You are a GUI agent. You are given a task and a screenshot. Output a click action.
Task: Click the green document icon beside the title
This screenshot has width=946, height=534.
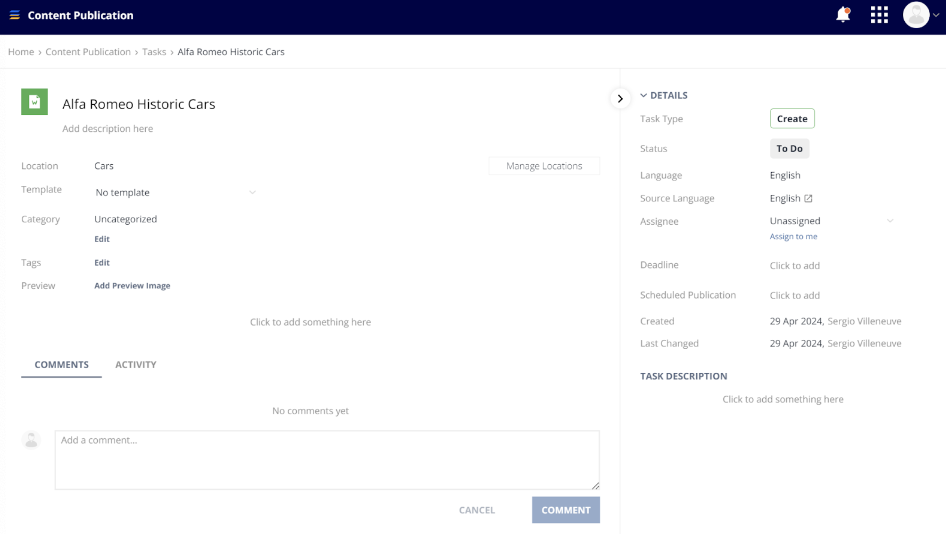(x=34, y=101)
